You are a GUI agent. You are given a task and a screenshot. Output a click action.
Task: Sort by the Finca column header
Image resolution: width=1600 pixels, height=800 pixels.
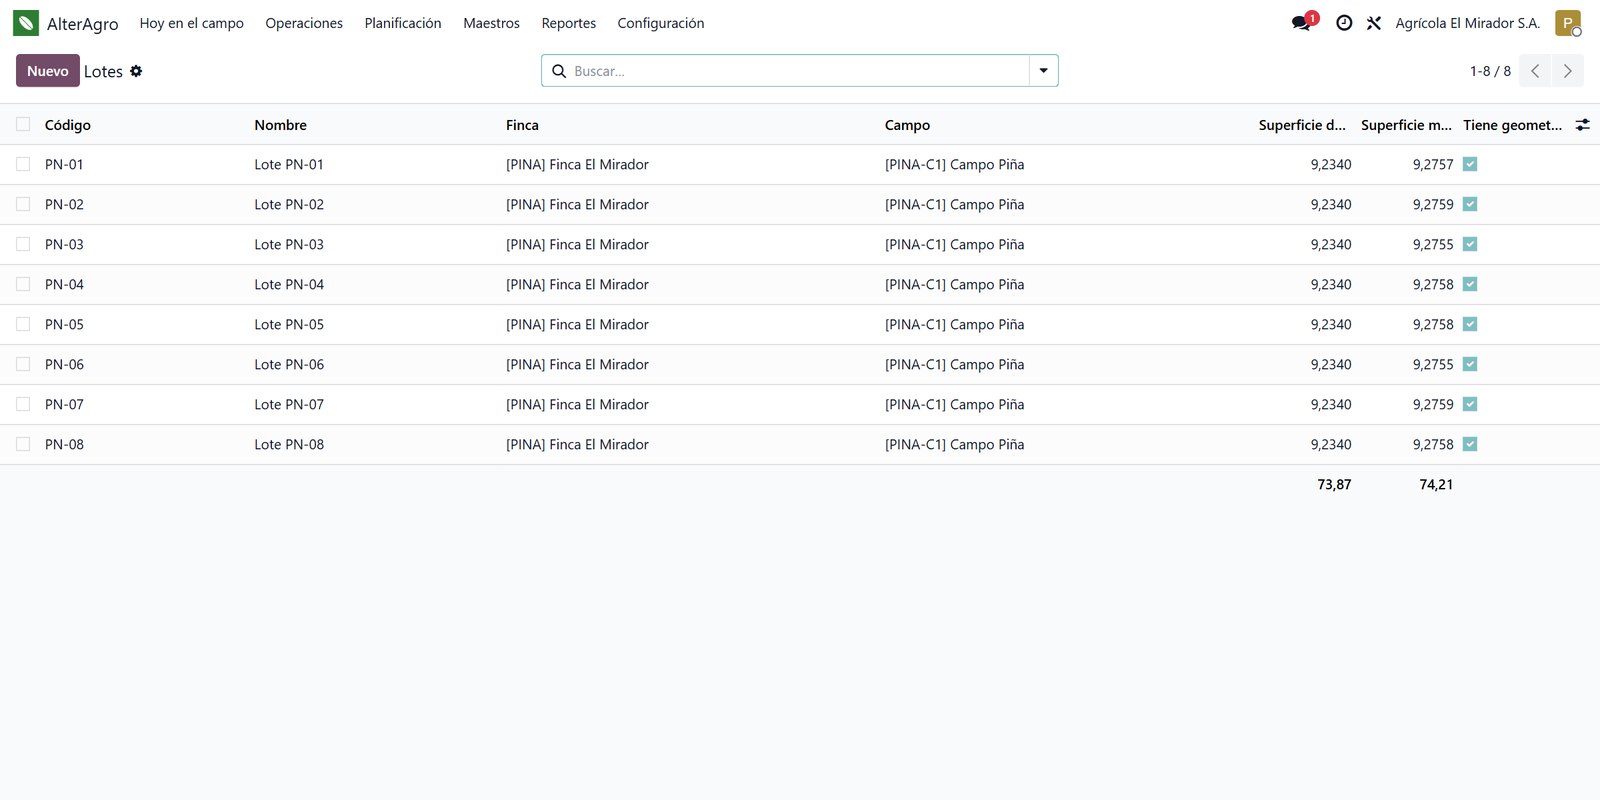pos(522,125)
